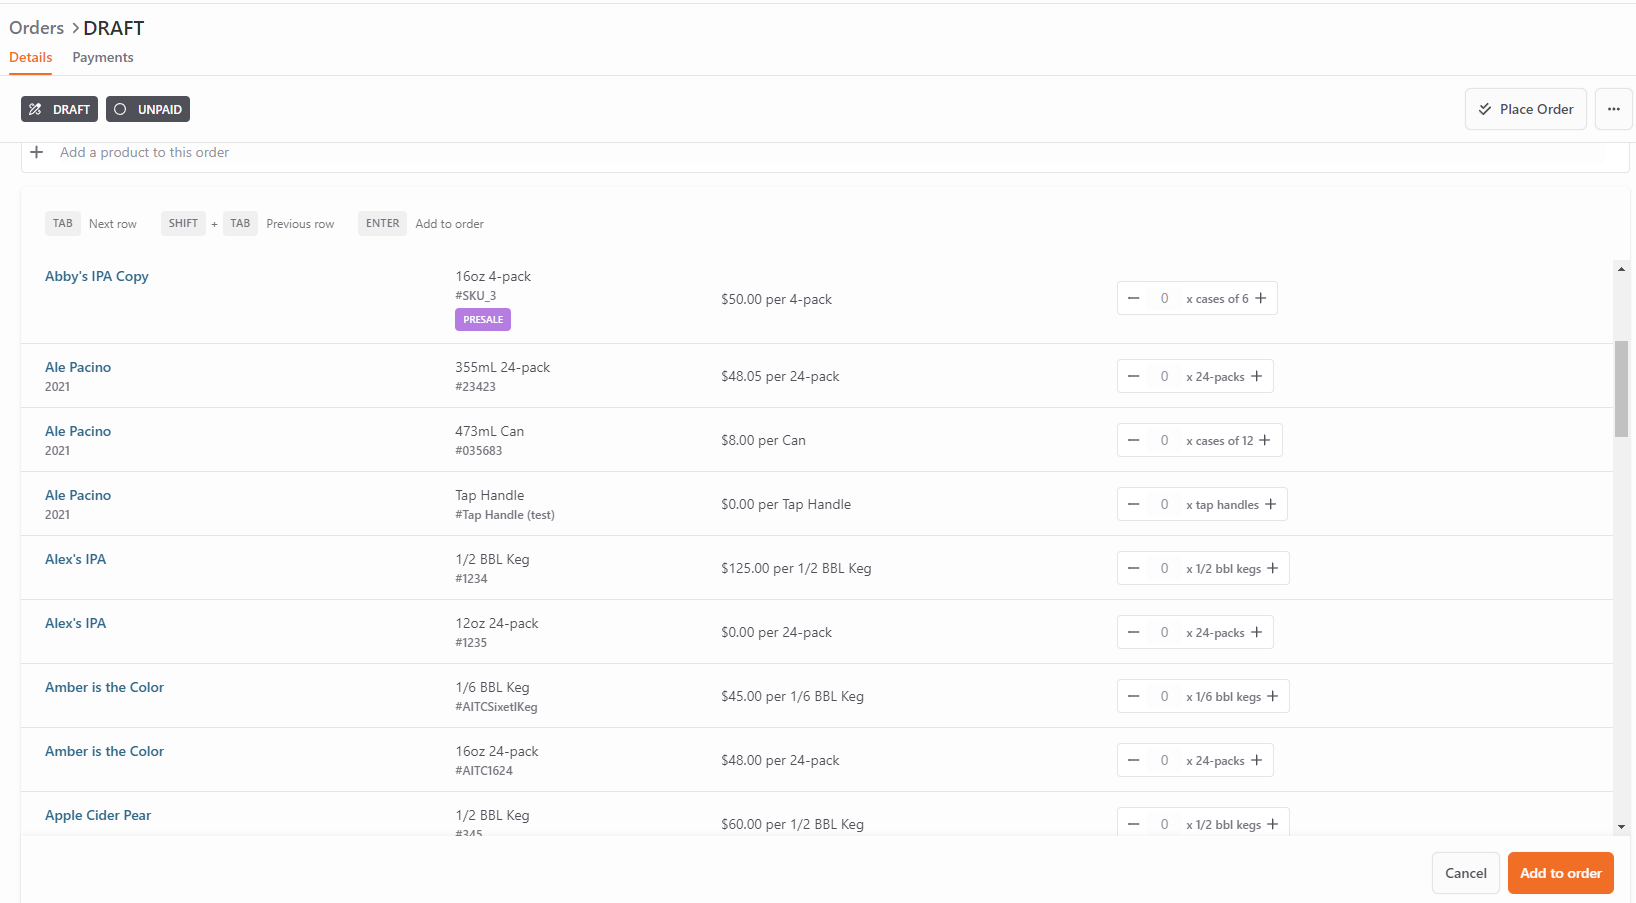Decrease Alex's IPA 12oz 24-pack quantity
The height and width of the screenshot is (903, 1636).
coord(1134,632)
